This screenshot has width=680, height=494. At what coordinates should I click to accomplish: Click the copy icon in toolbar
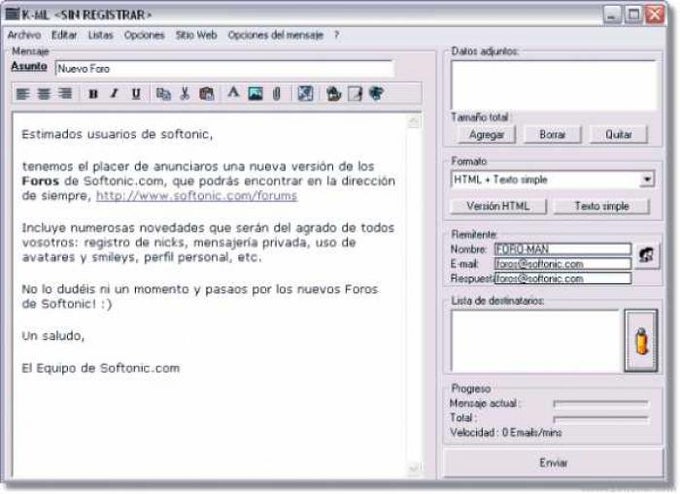coord(163,94)
